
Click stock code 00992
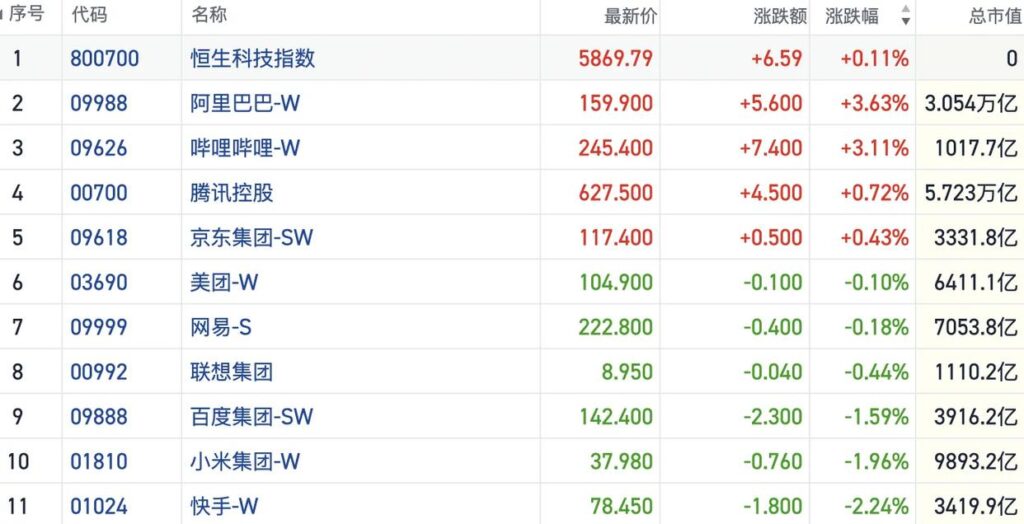click(99, 372)
